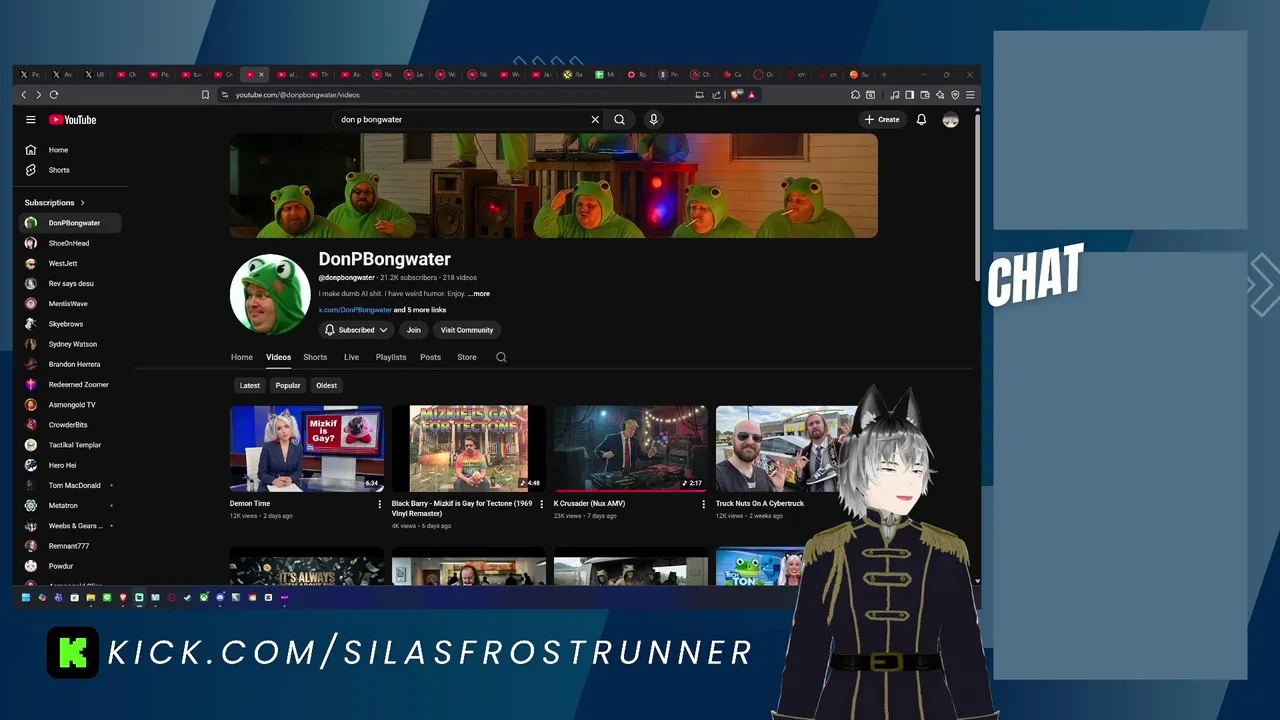Screen dimensions: 1280x720
Task: Click the Demon Time video thumbnail
Action: [x=307, y=448]
